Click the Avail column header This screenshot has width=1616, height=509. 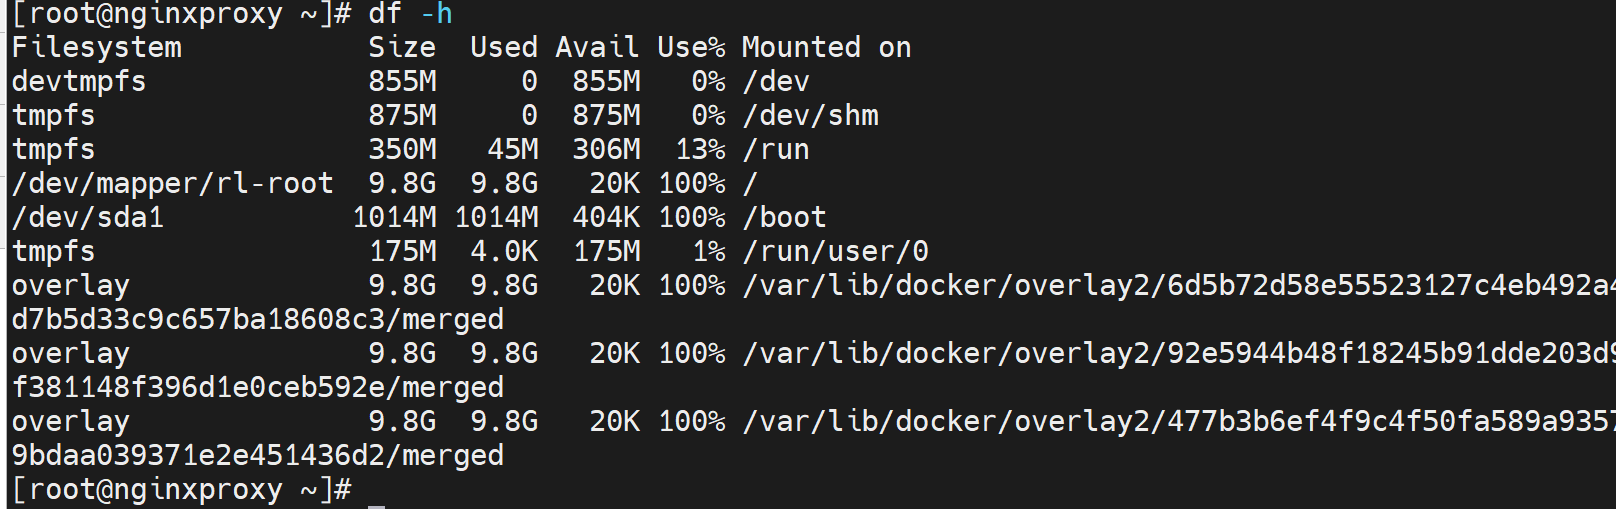coord(597,48)
